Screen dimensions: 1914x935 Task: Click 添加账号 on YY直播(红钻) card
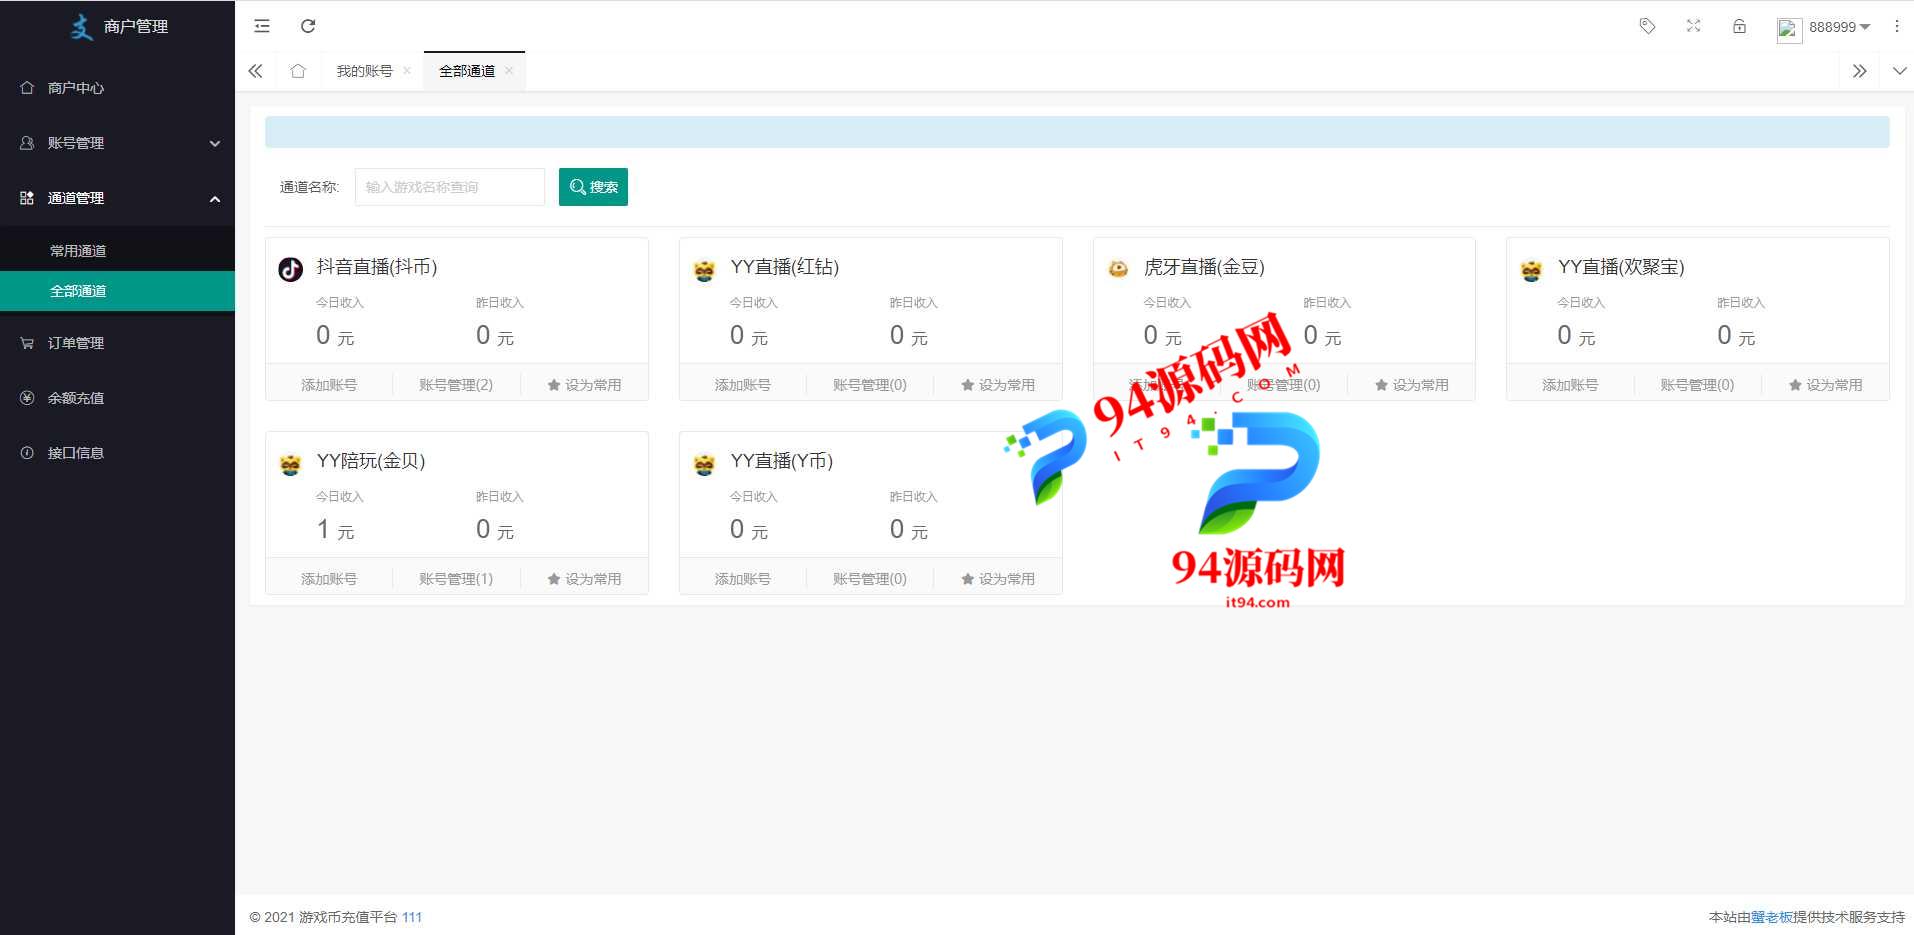coord(743,385)
